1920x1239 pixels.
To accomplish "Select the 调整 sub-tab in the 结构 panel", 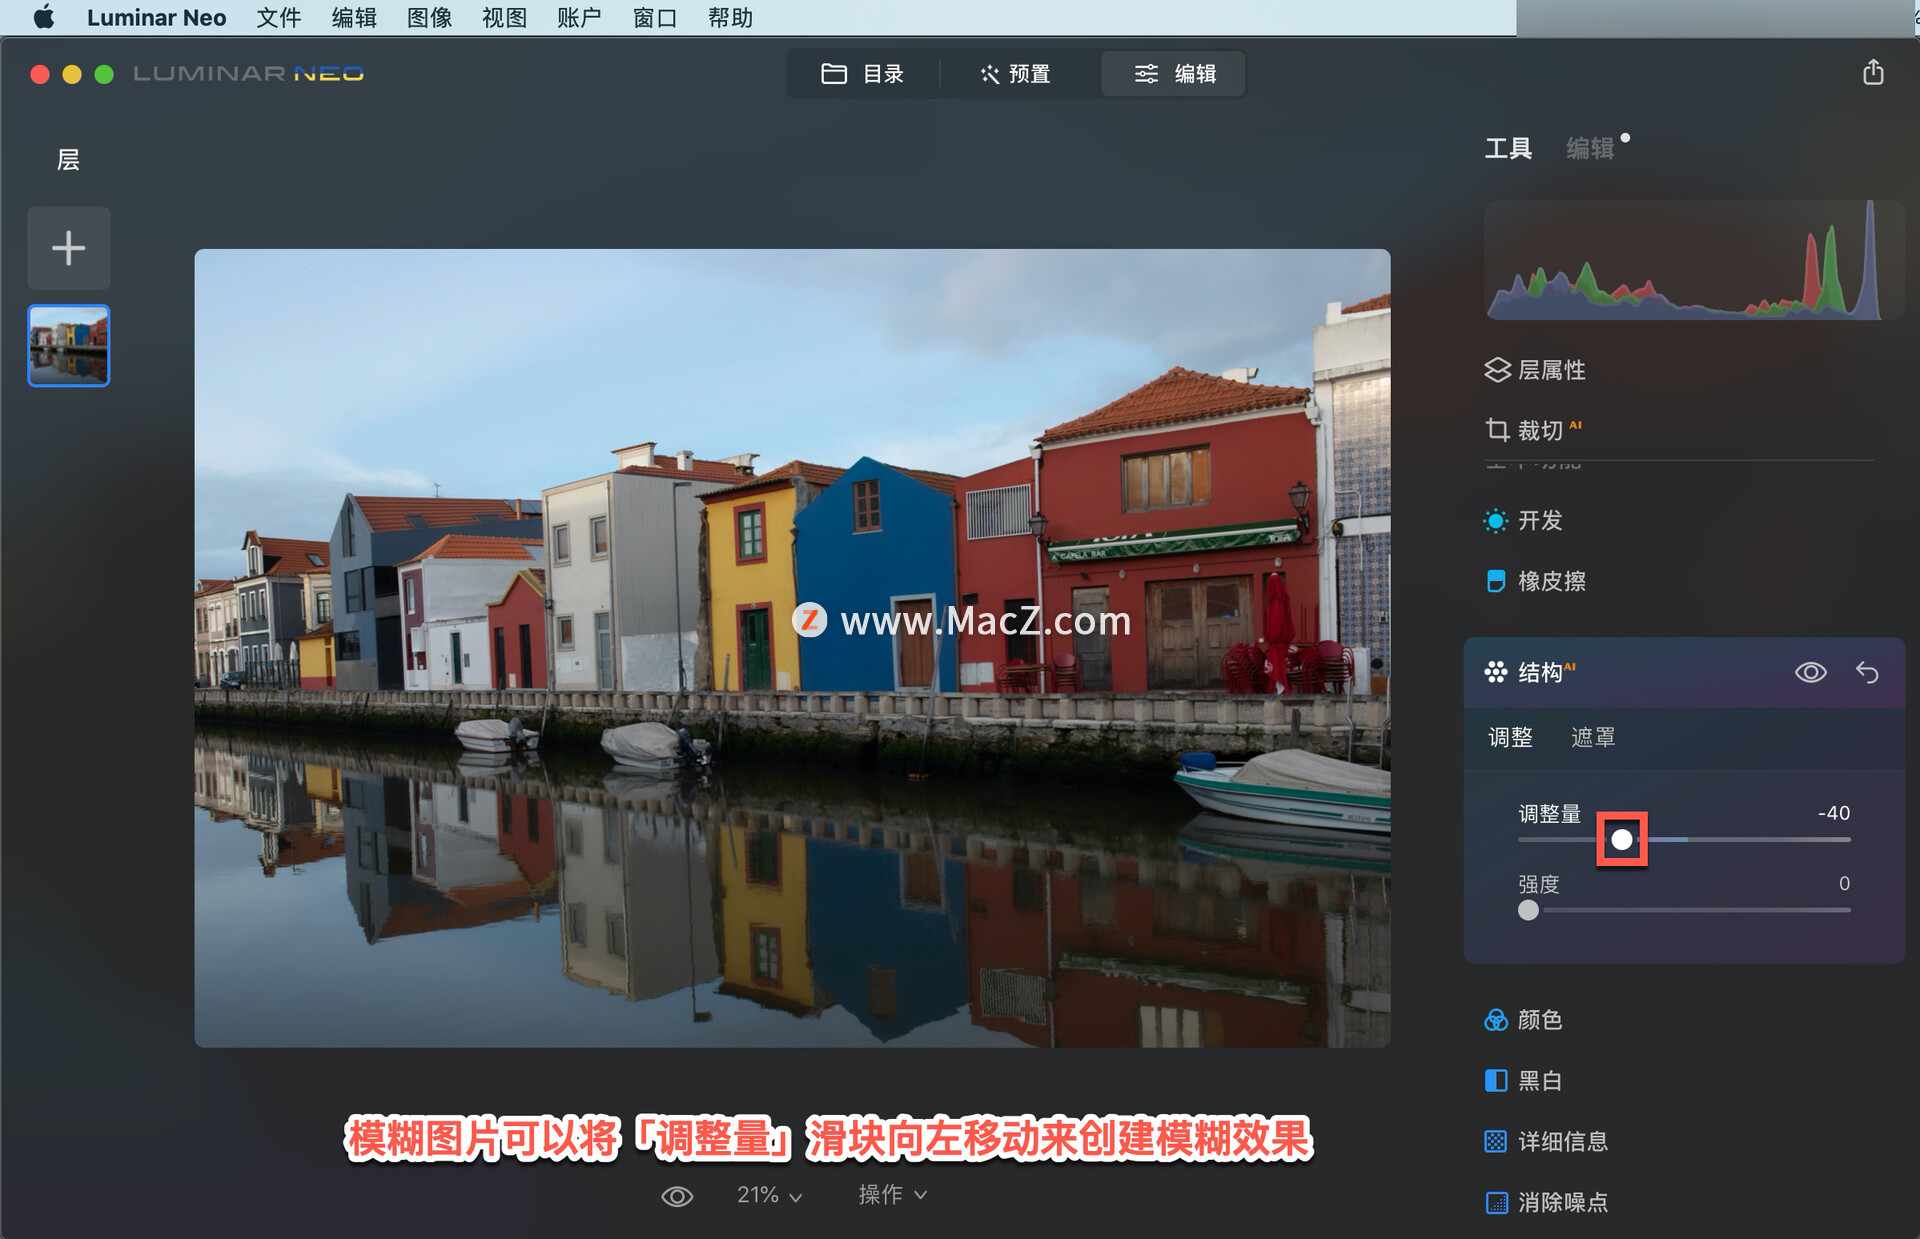I will point(1510,738).
